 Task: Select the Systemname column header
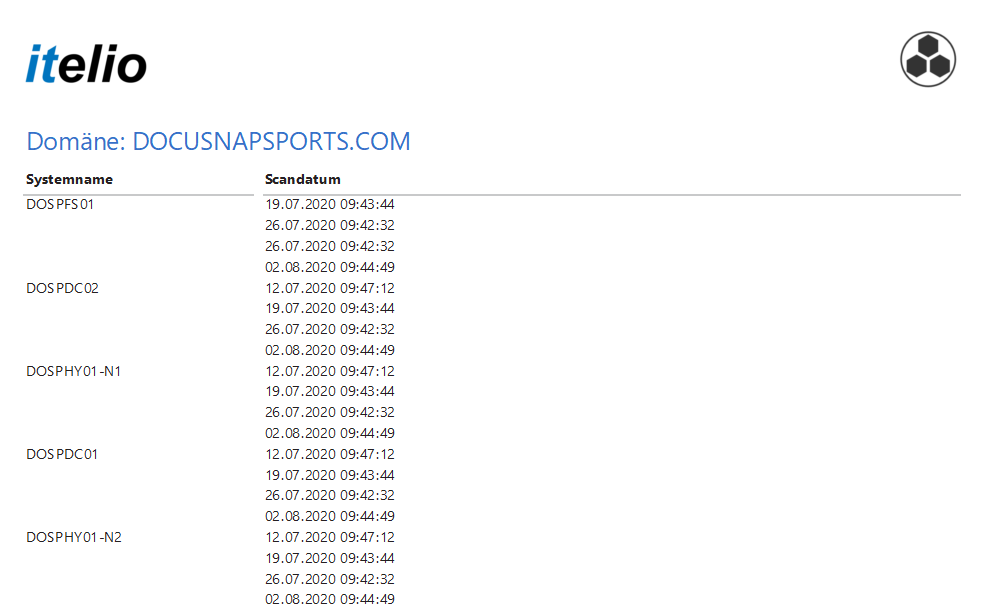69,179
